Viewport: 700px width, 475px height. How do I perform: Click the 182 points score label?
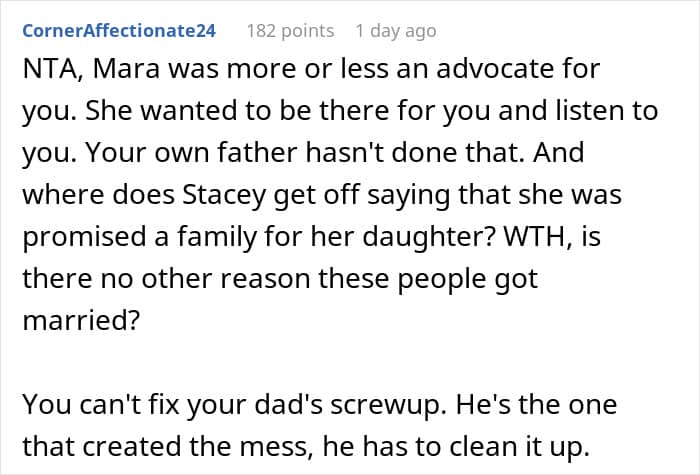coord(290,31)
